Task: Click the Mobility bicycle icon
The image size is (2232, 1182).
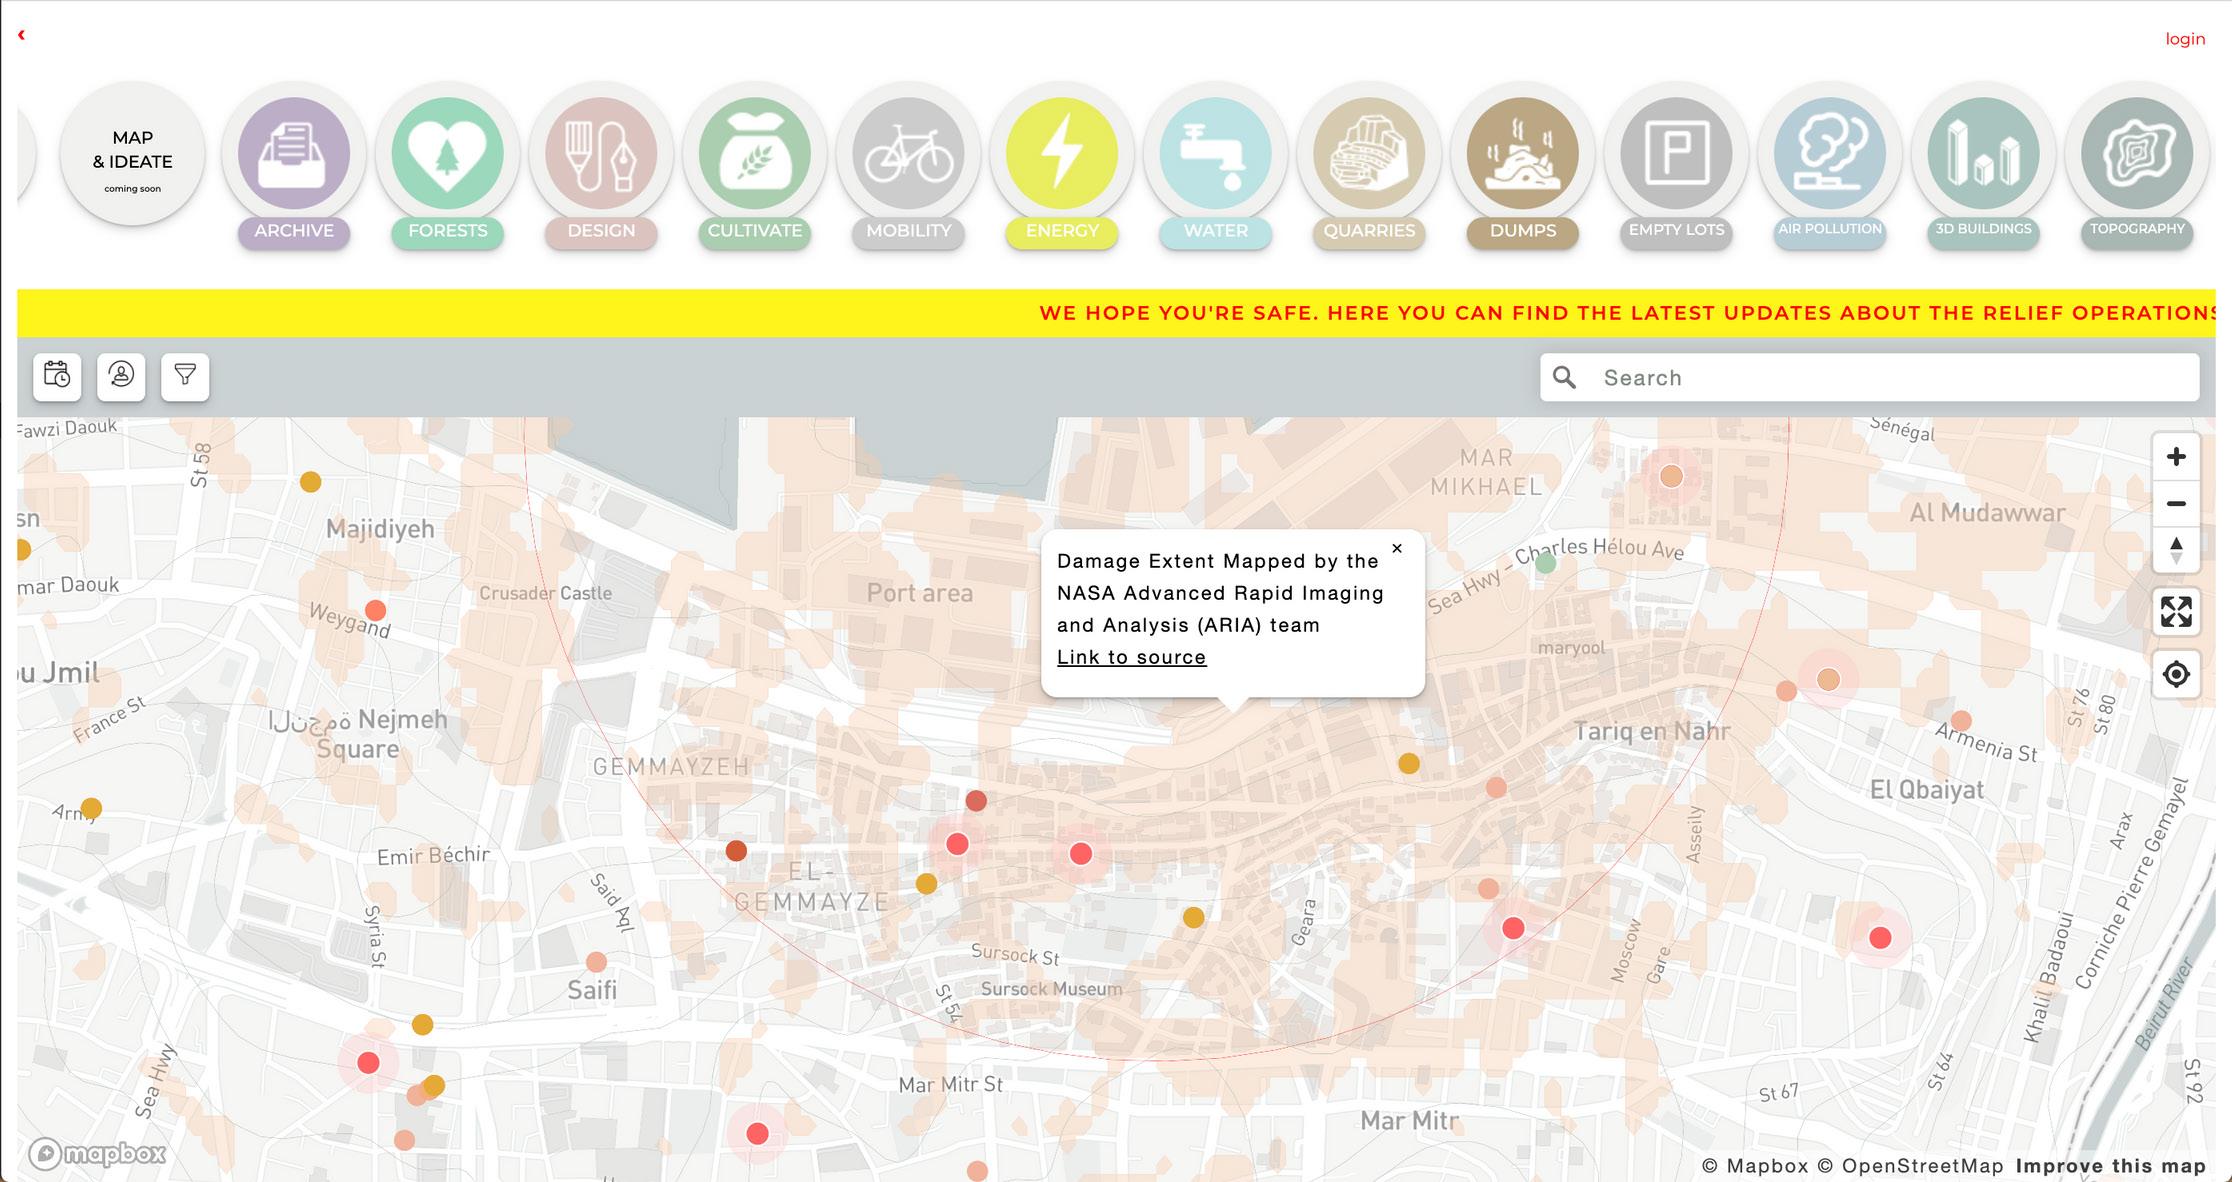Action: (x=908, y=154)
